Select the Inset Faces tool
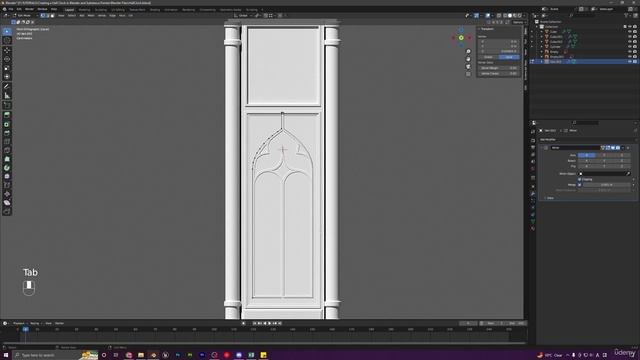640x360 pixels. pos(7,124)
